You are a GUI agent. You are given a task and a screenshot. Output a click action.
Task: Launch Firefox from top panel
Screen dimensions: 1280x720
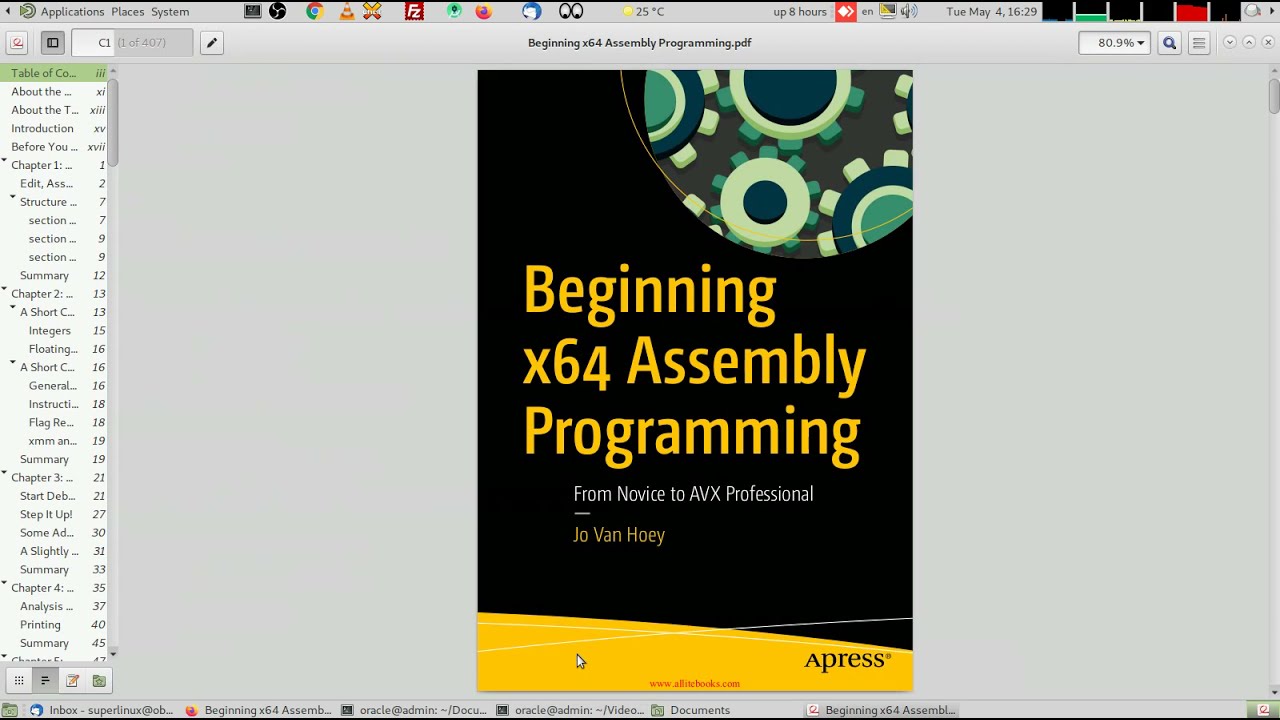tap(483, 11)
